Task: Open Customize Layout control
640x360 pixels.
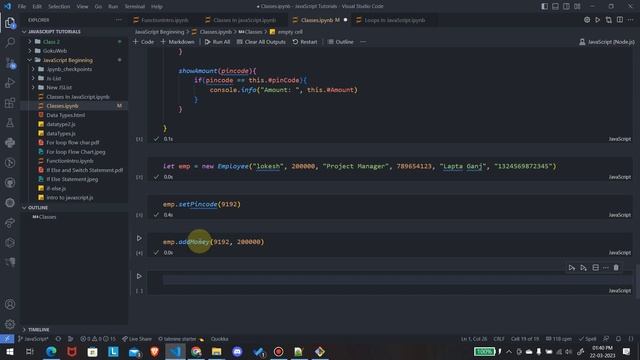Action: pos(577,6)
